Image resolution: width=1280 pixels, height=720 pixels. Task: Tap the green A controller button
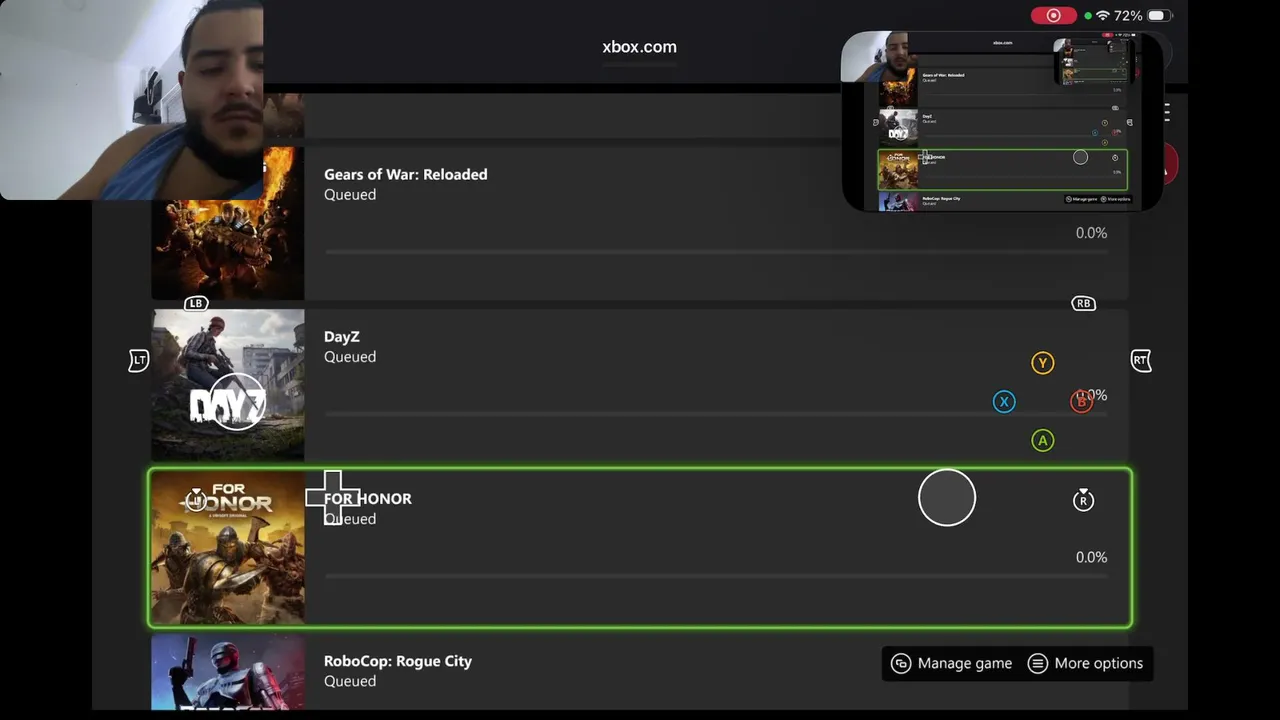(x=1043, y=440)
